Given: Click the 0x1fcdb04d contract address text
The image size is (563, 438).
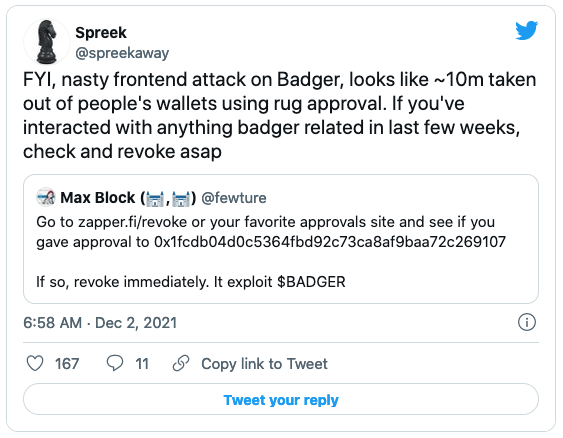Looking at the screenshot, I should (x=330, y=242).
